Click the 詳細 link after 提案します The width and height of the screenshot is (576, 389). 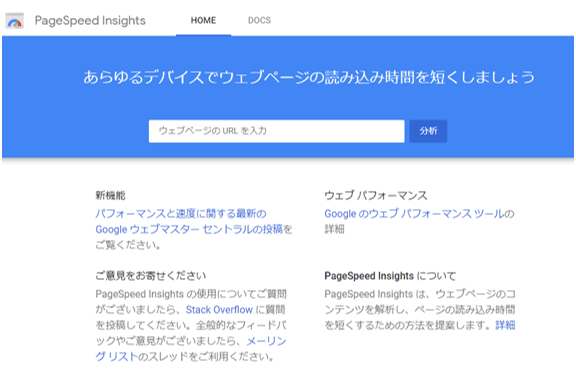(x=505, y=325)
